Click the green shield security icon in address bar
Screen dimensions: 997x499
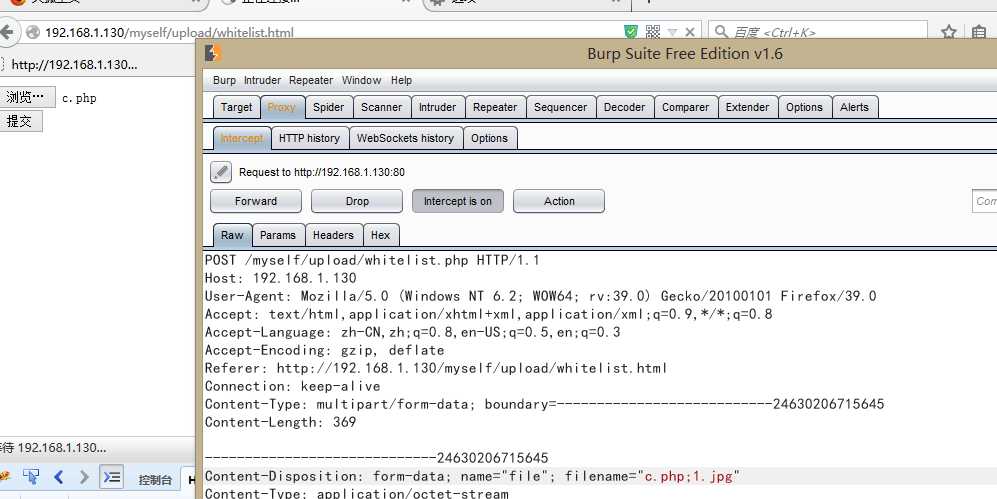point(631,31)
